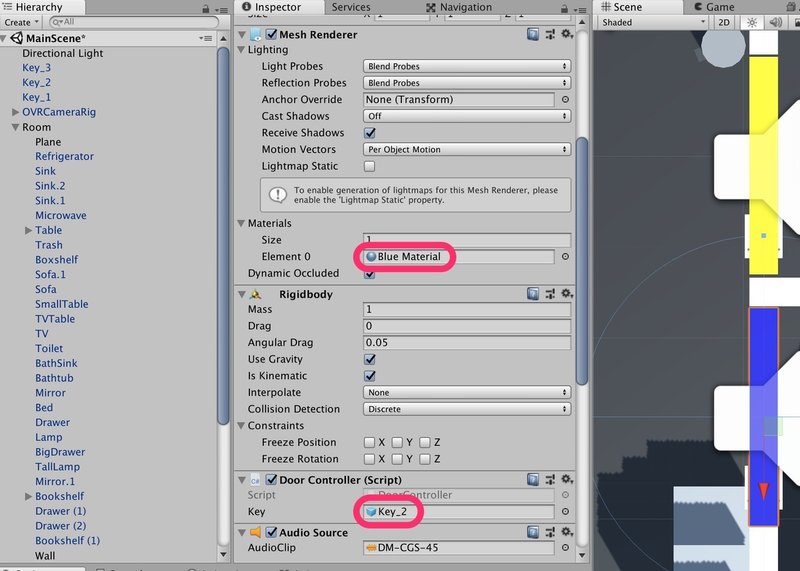Toggle 2D scene view button
This screenshot has width=800, height=571.
724,22
